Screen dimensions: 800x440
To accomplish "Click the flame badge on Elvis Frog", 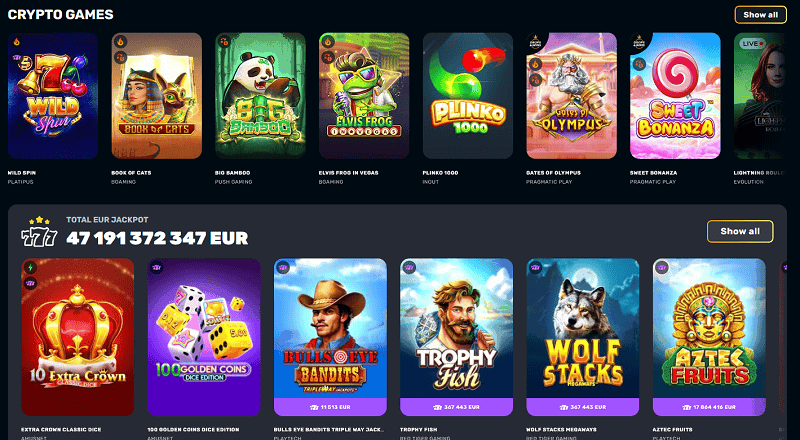I will pyautogui.click(x=328, y=42).
